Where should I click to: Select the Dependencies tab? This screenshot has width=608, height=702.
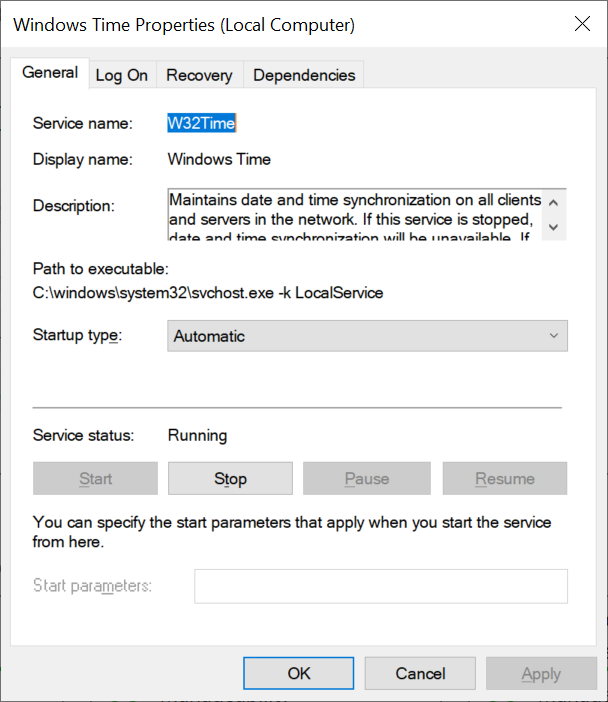pyautogui.click(x=304, y=75)
